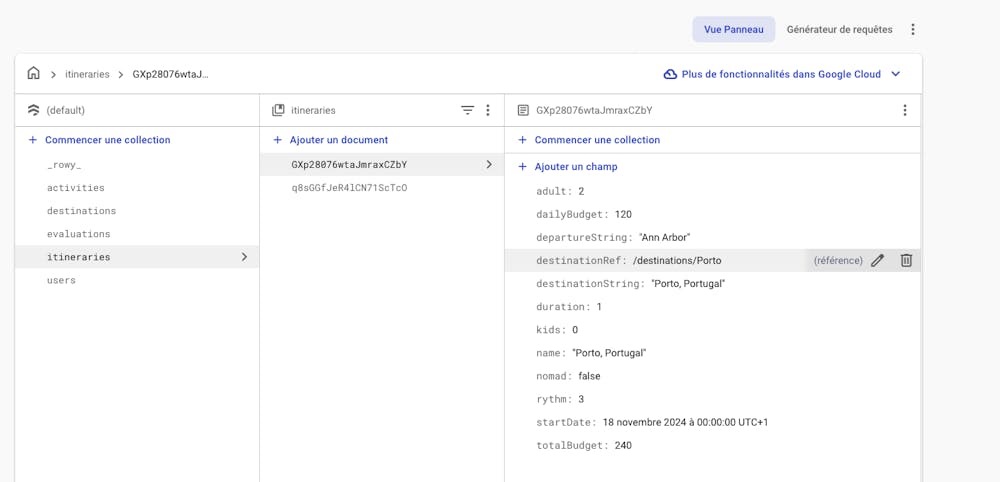Click the destinationRef value /destinations/Porto

coord(677,260)
